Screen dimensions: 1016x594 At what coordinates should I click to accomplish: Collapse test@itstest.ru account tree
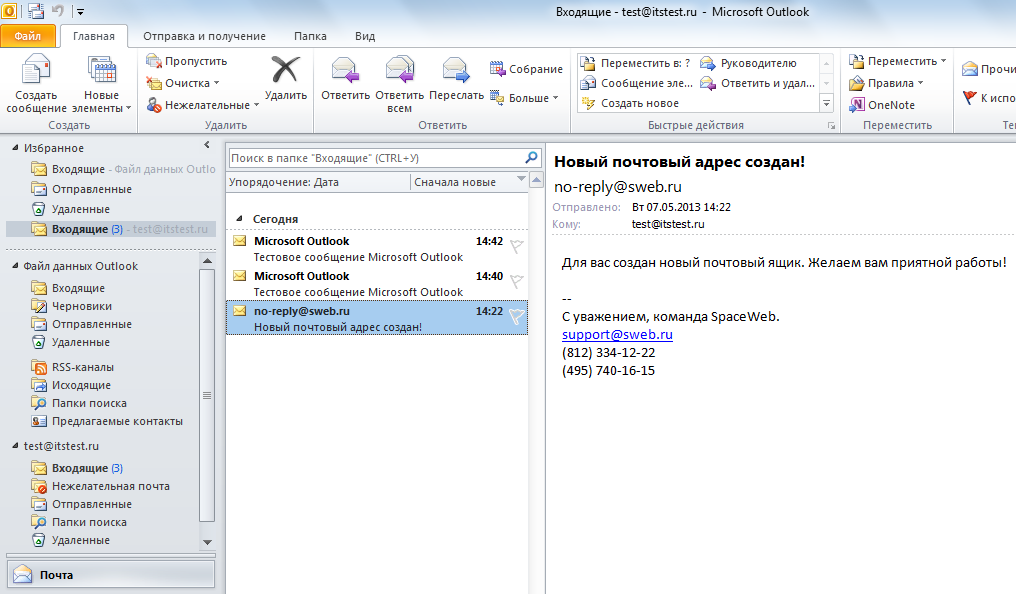16,446
